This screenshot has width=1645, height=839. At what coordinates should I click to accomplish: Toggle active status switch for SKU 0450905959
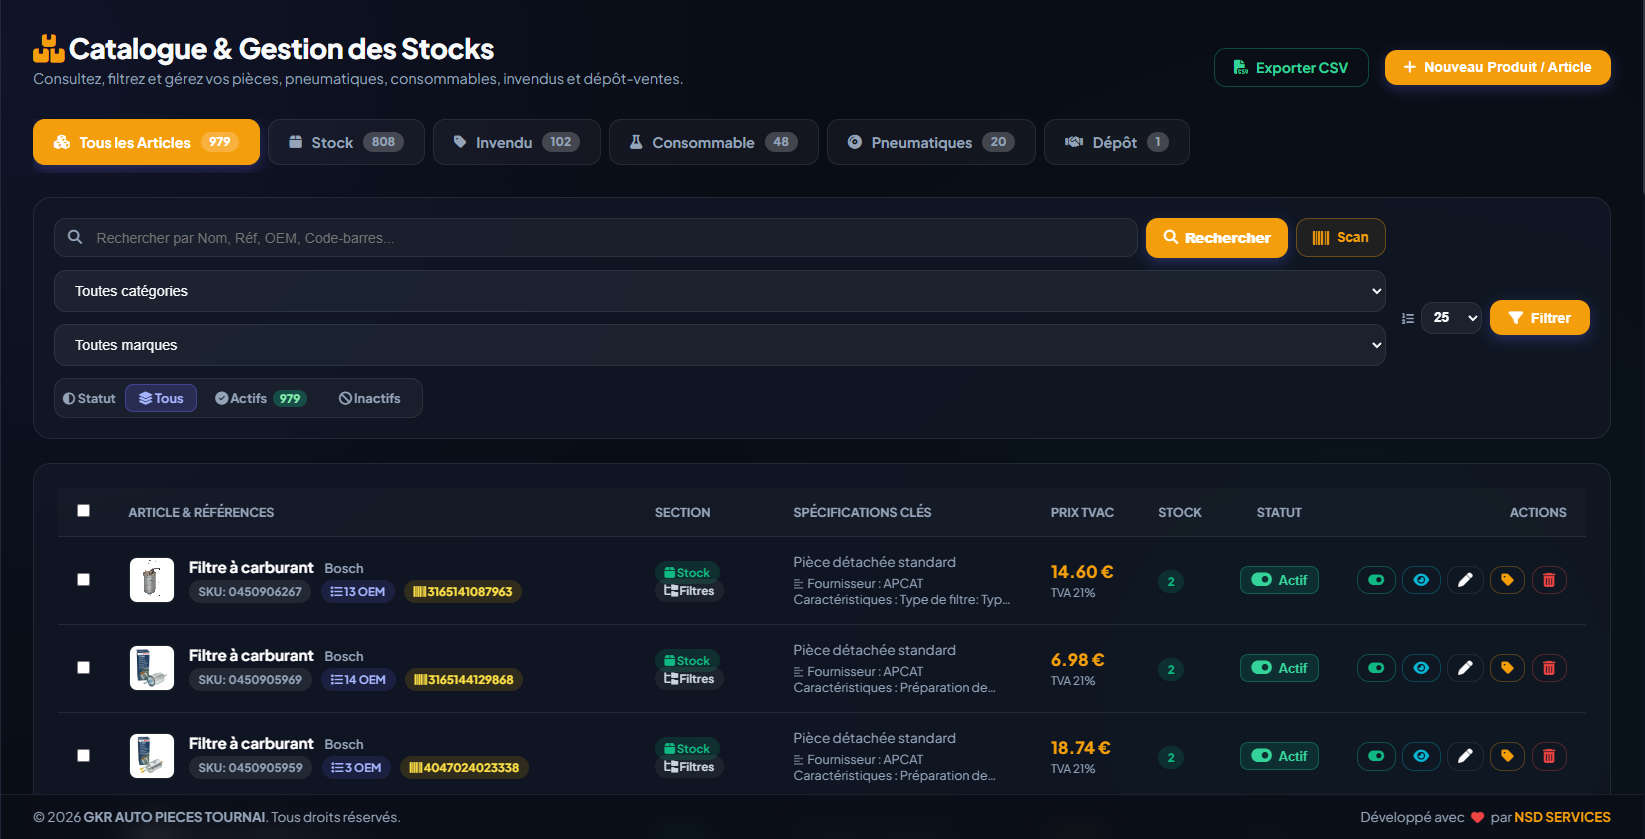point(1376,756)
